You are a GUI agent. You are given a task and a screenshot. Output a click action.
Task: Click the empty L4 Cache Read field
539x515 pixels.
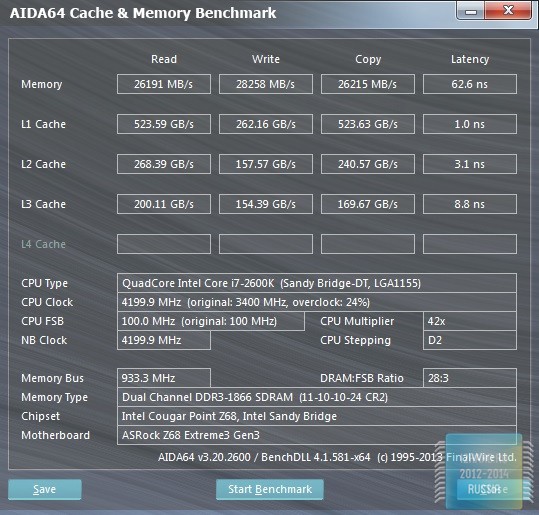(164, 244)
